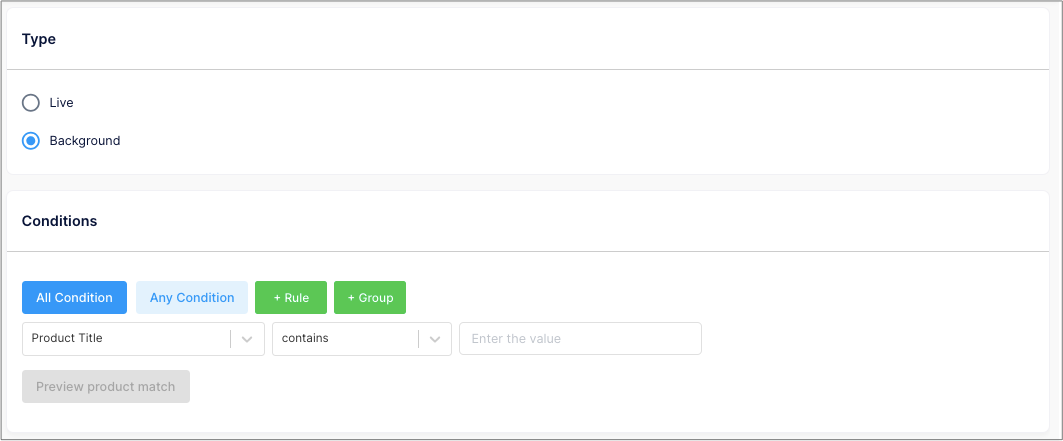Open the Product Title field dropdown
Image resolution: width=1063 pixels, height=441 pixels.
pyautogui.click(x=143, y=338)
